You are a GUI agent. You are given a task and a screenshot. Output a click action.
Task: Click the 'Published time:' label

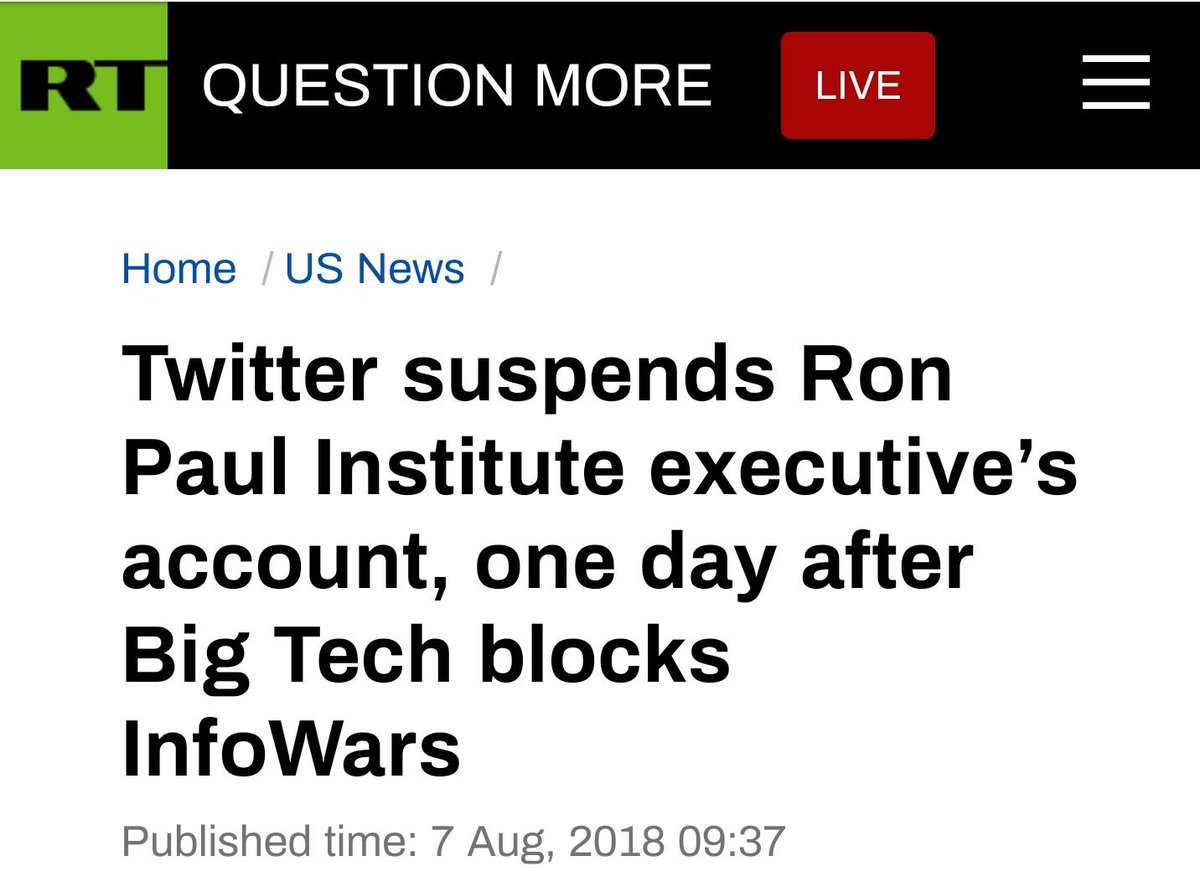[268, 841]
